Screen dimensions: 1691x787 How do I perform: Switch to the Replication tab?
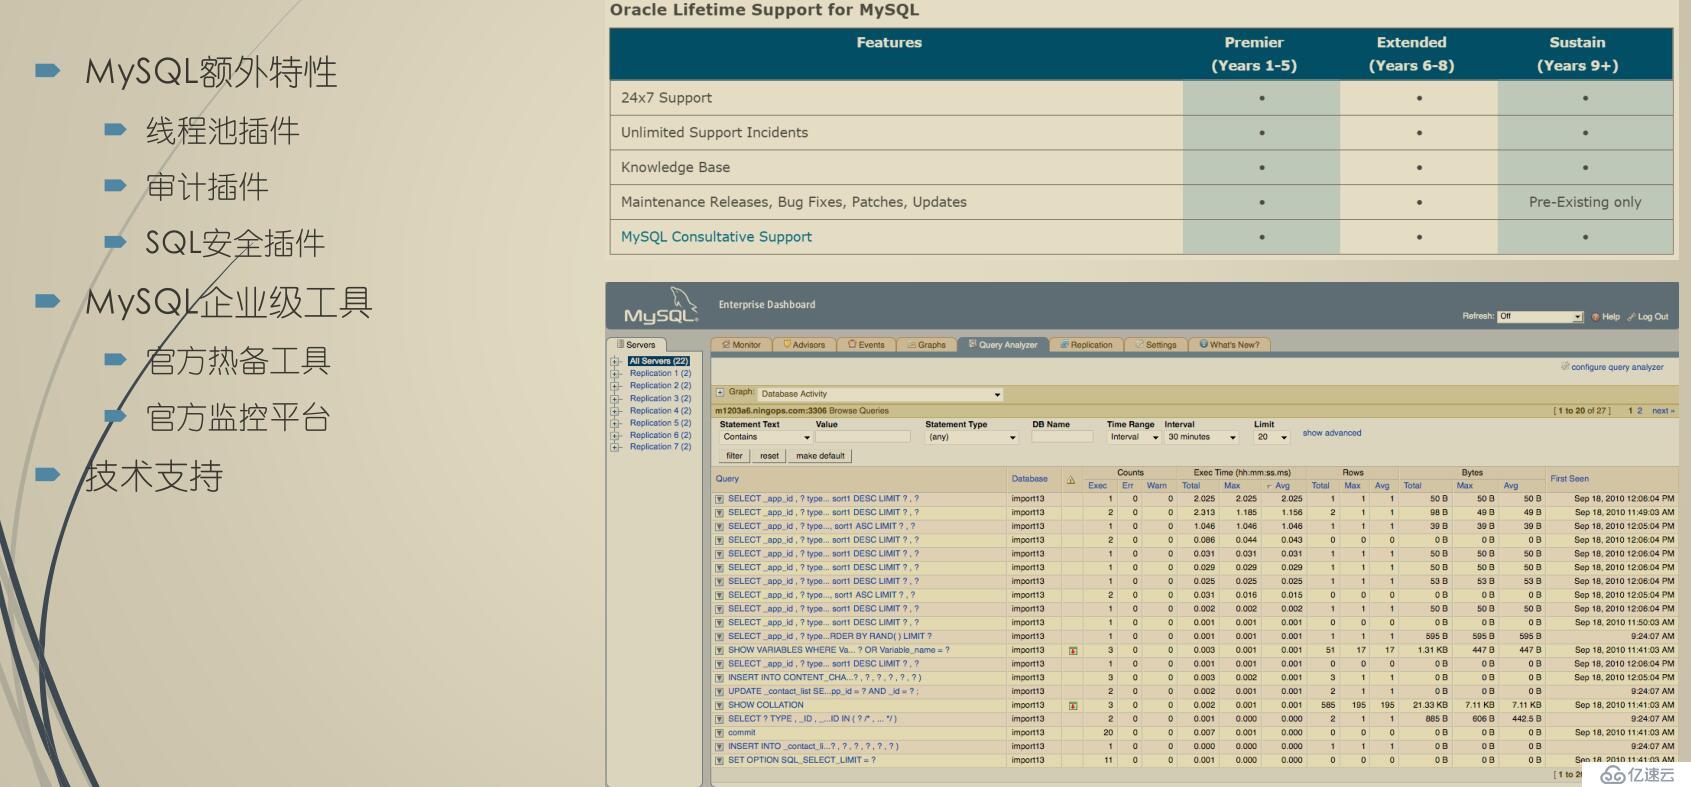pos(1086,345)
